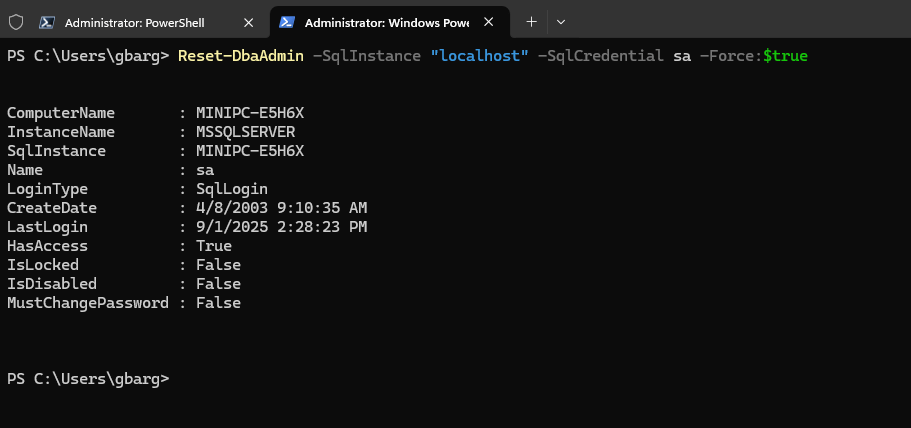
Task: Close the "Administrator: PowerShell" tab
Action: [x=247, y=21]
